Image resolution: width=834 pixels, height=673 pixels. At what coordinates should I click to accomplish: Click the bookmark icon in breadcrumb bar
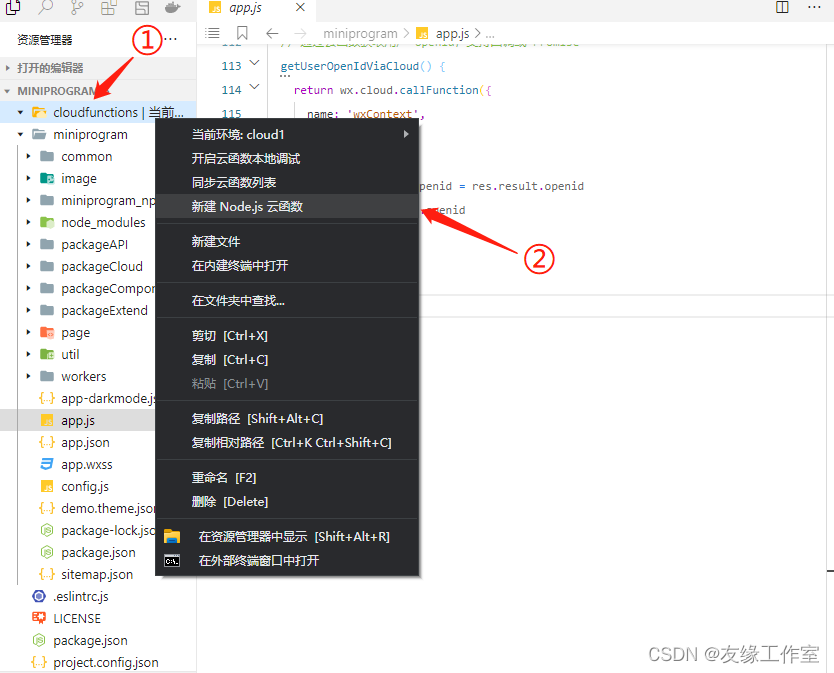tap(242, 33)
